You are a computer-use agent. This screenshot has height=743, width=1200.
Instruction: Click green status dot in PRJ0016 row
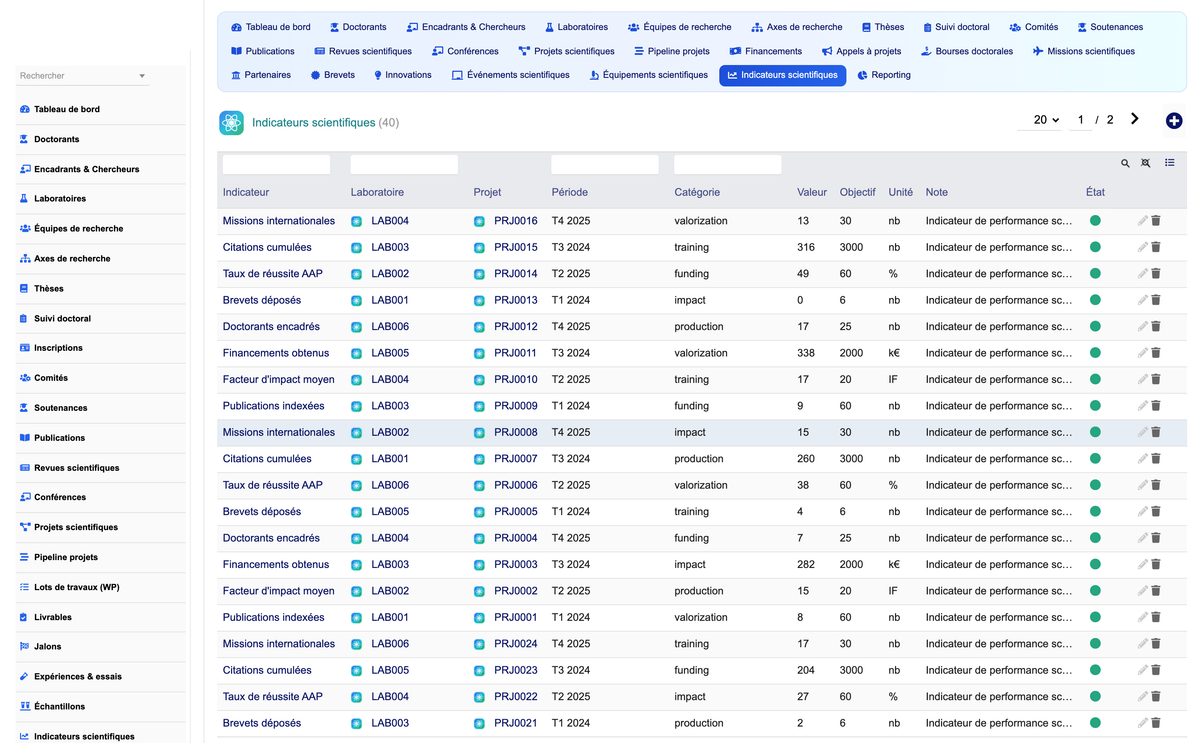coord(1095,221)
